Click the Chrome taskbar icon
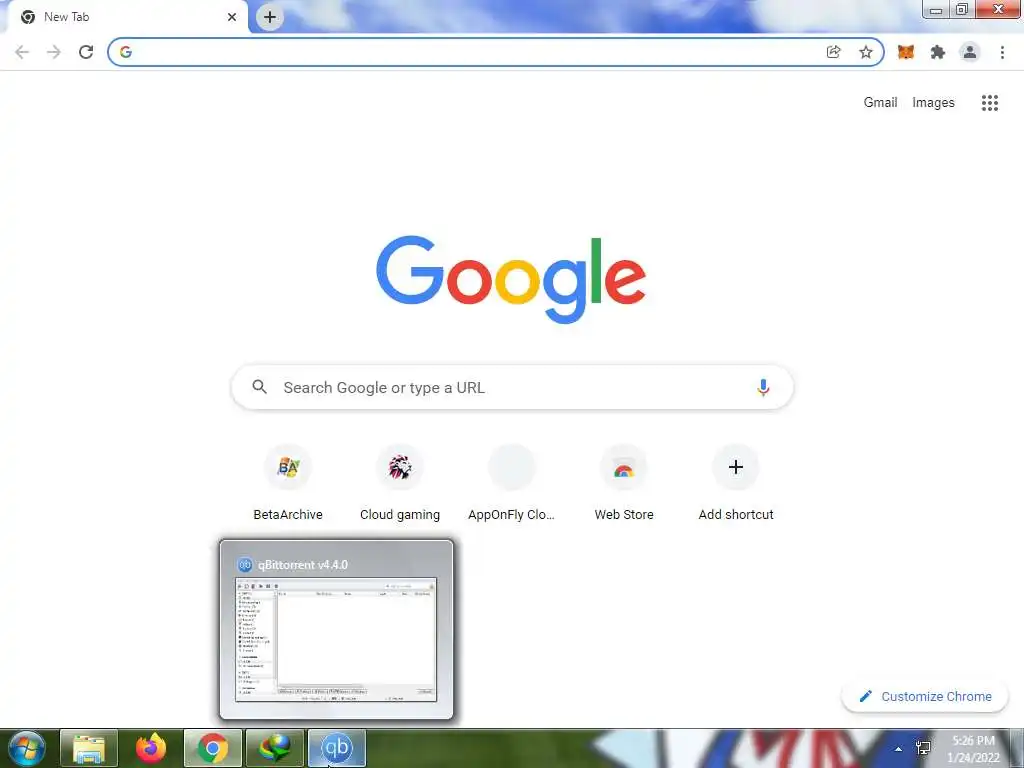Viewport: 1024px width, 768px height. point(212,748)
